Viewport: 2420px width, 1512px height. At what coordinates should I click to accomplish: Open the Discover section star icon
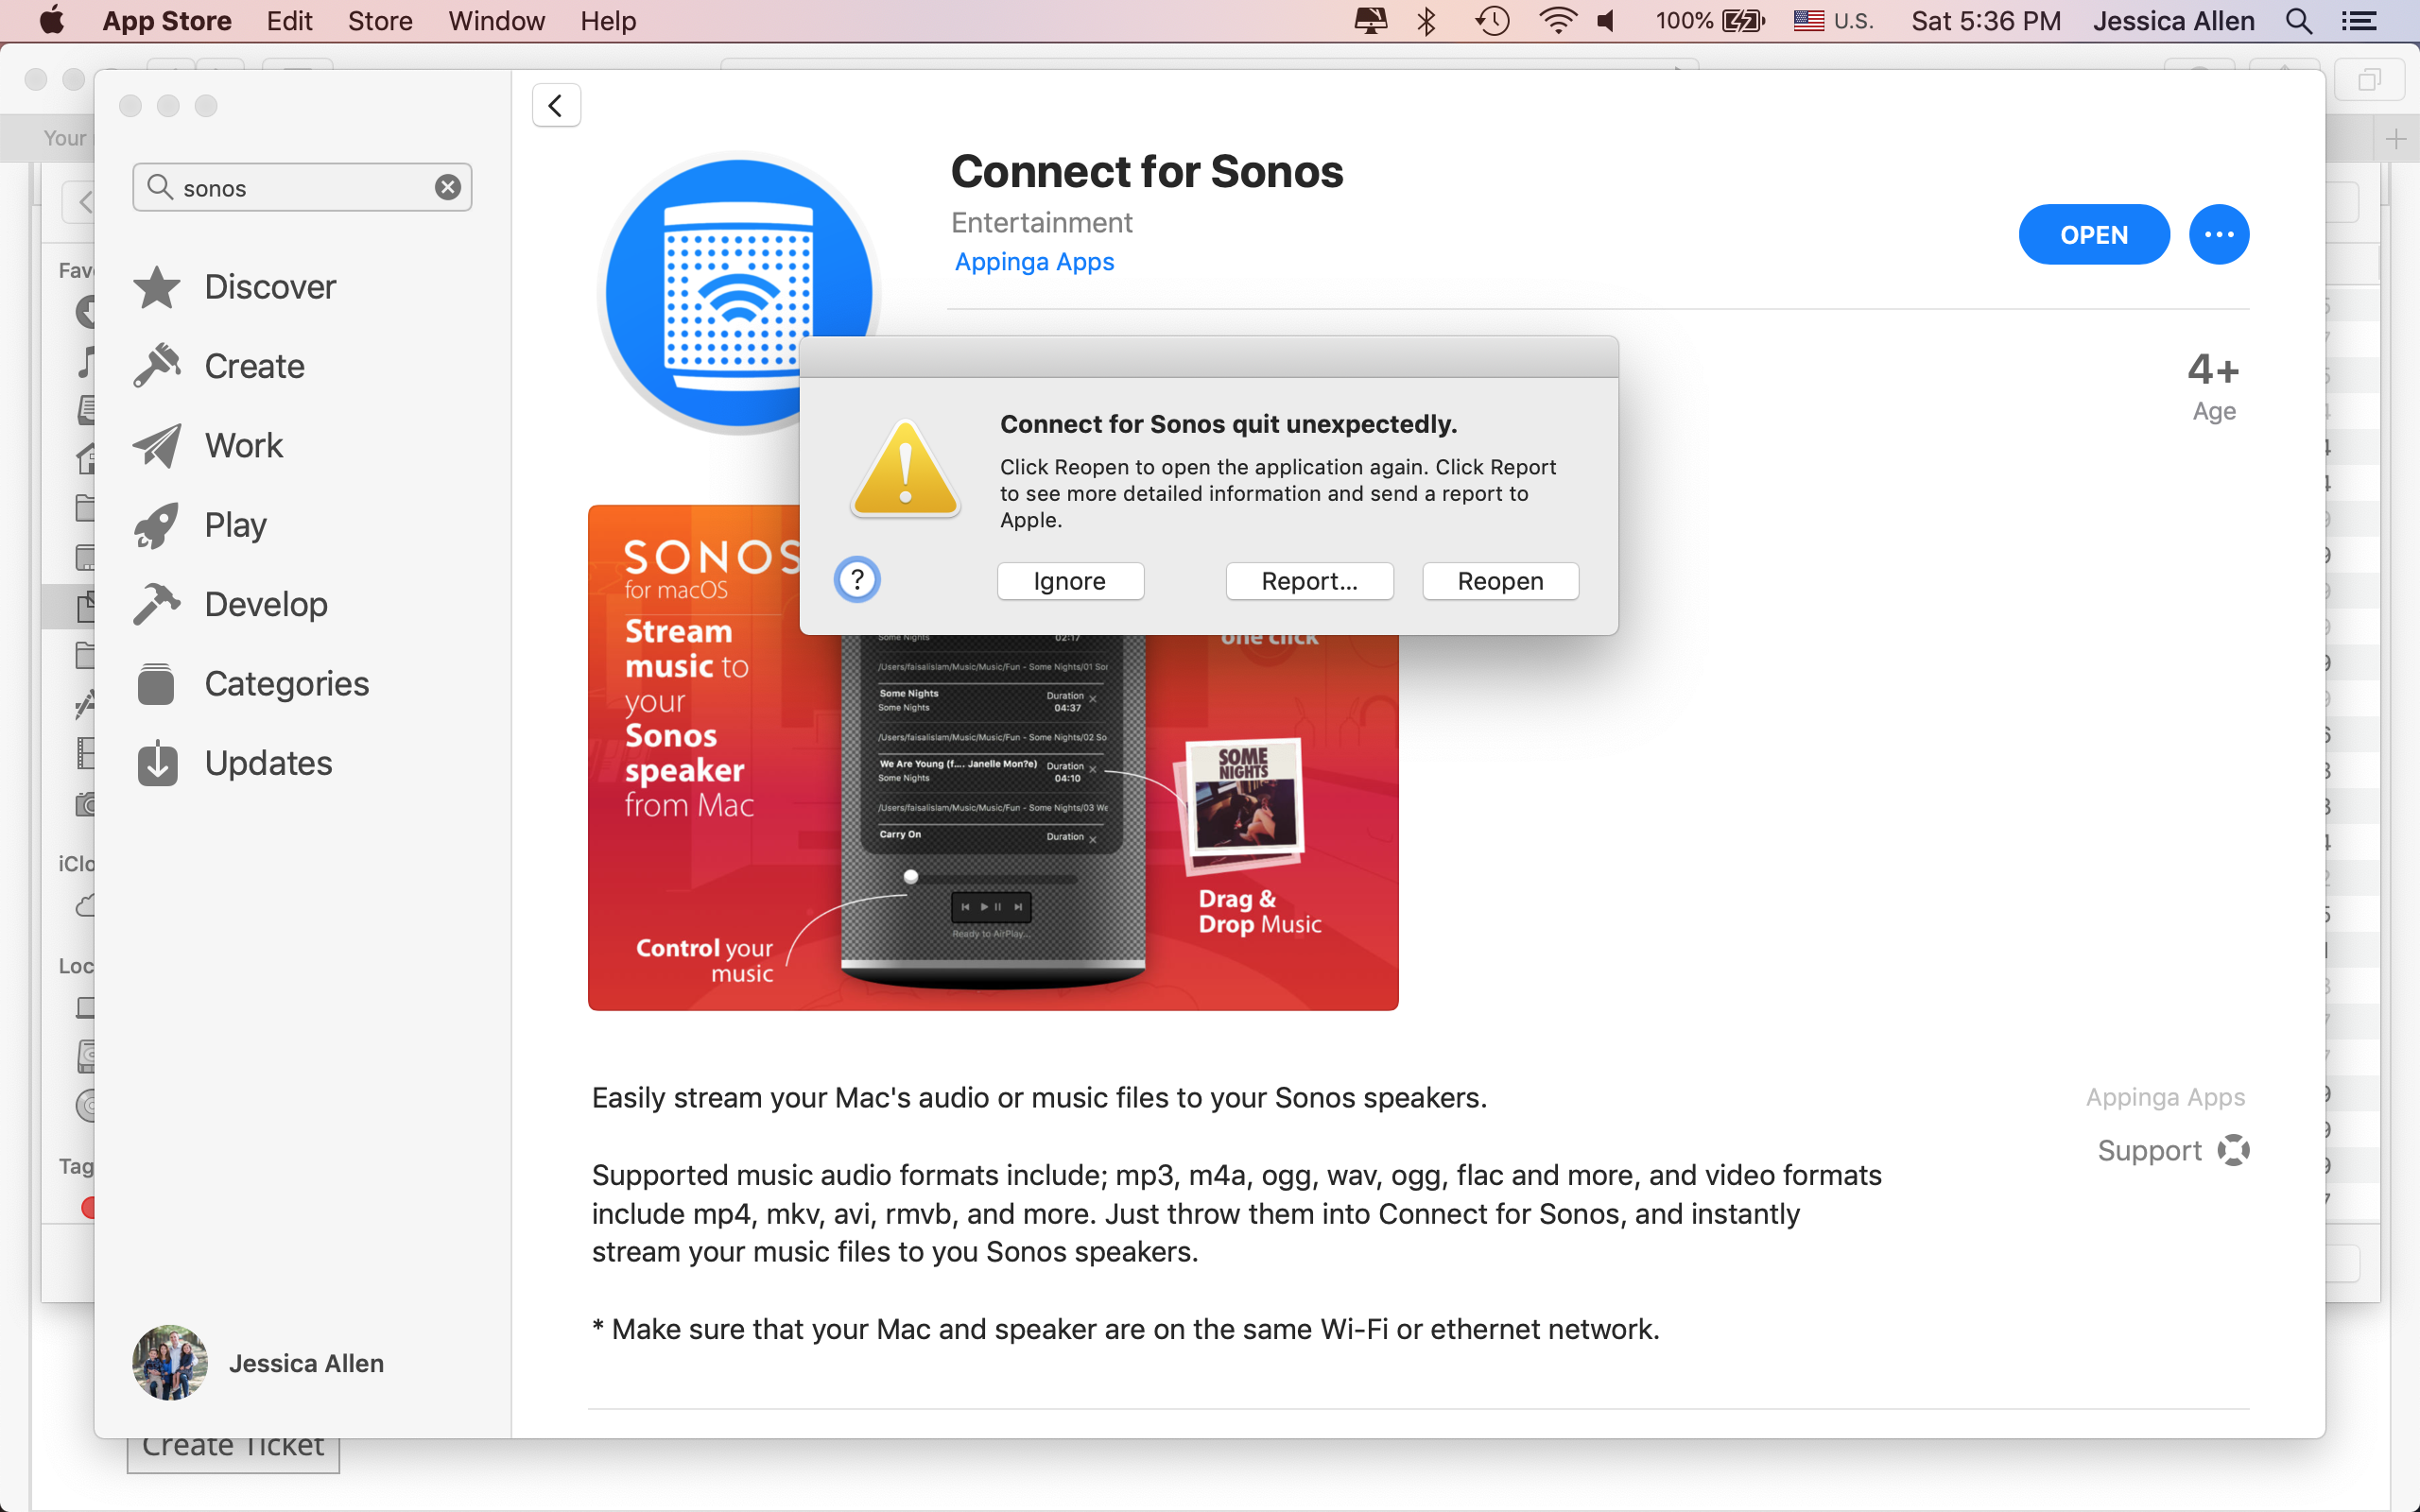[157, 287]
